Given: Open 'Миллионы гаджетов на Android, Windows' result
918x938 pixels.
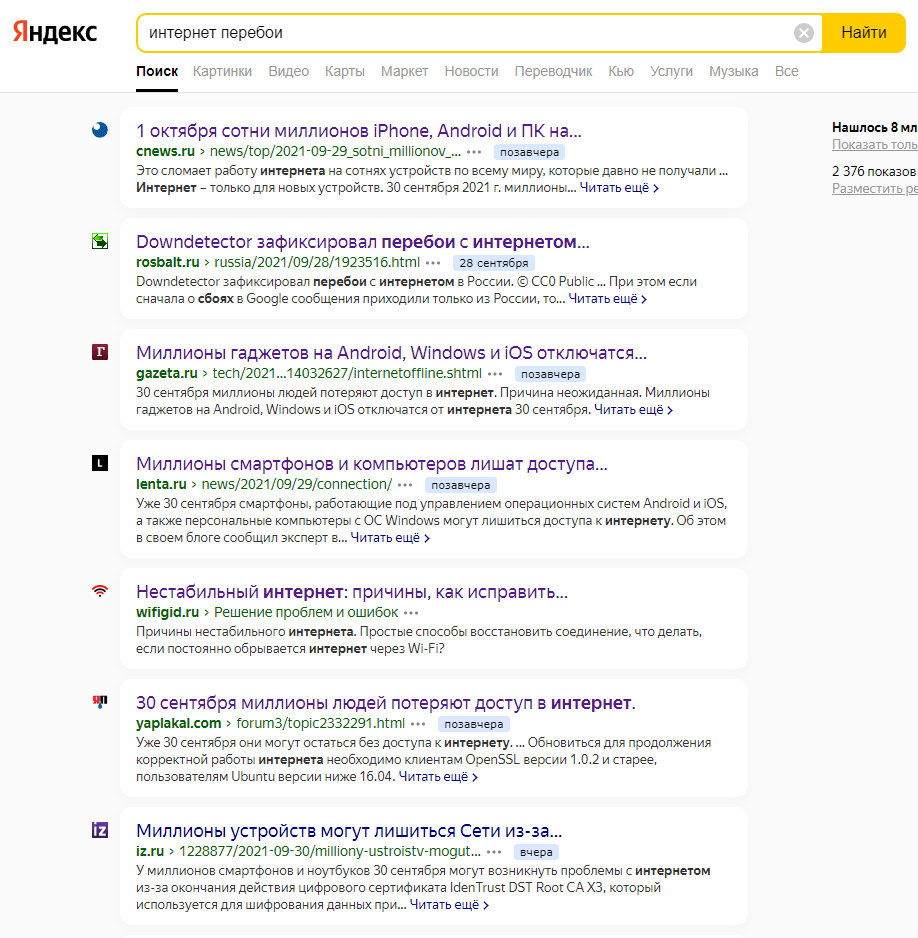Looking at the screenshot, I should (391, 352).
